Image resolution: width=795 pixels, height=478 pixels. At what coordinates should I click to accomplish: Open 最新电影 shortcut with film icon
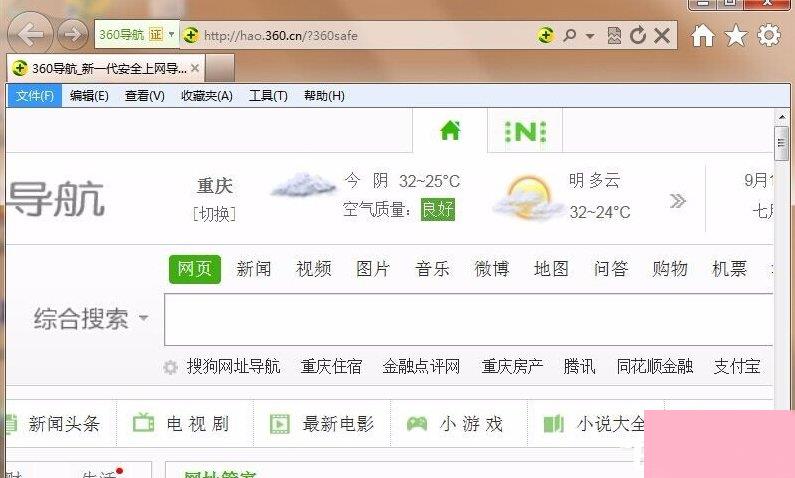[322, 424]
